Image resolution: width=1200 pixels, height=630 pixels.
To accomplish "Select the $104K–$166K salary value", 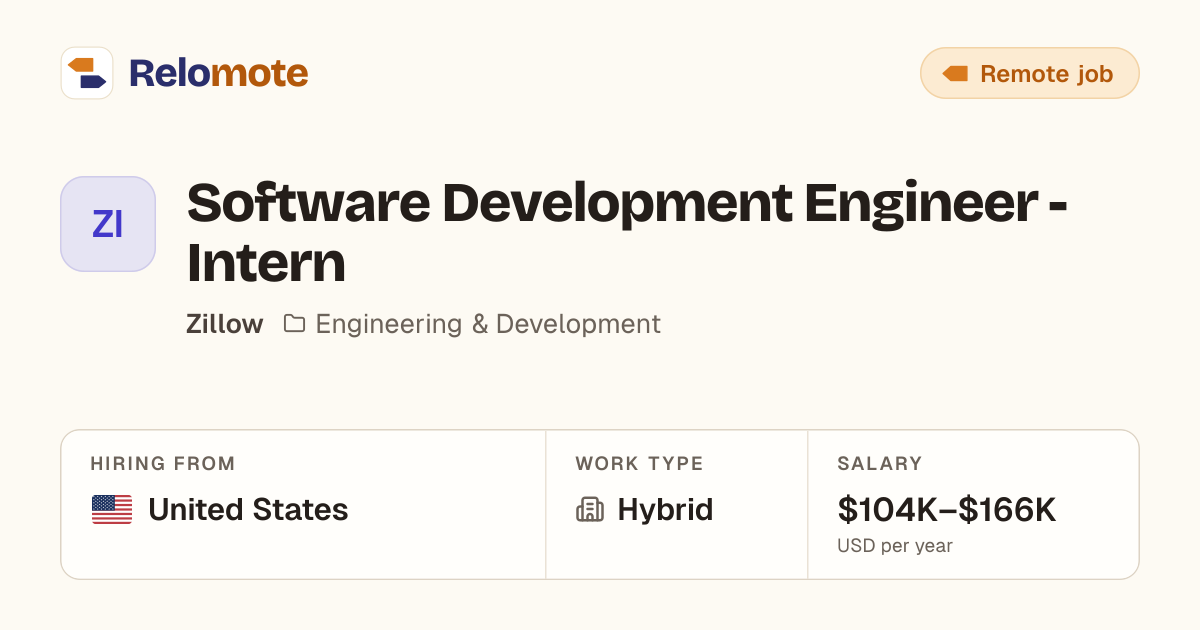I will click(x=947, y=510).
